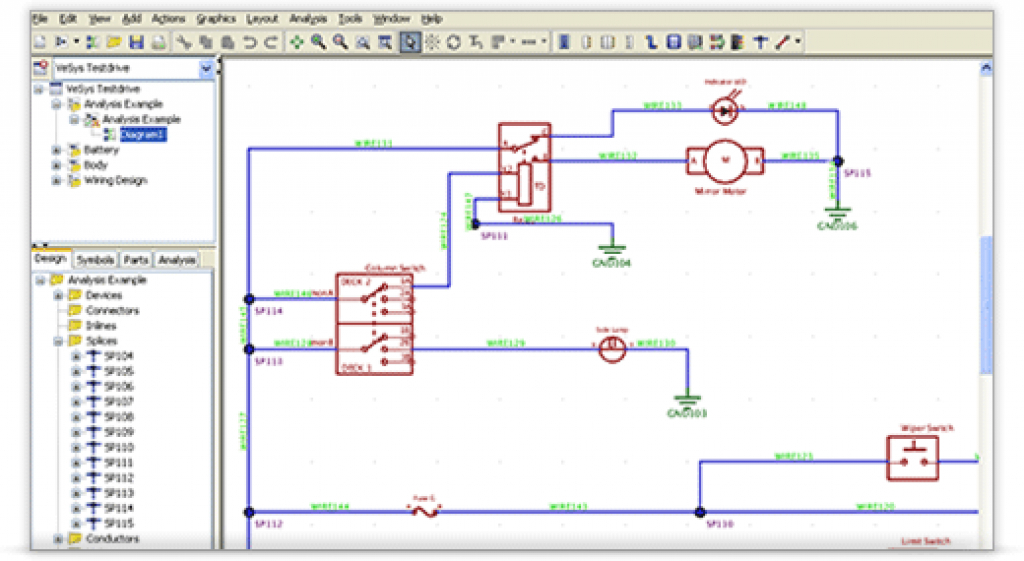
Task: Select the Undo arrow in toolbar
Action: tap(249, 42)
